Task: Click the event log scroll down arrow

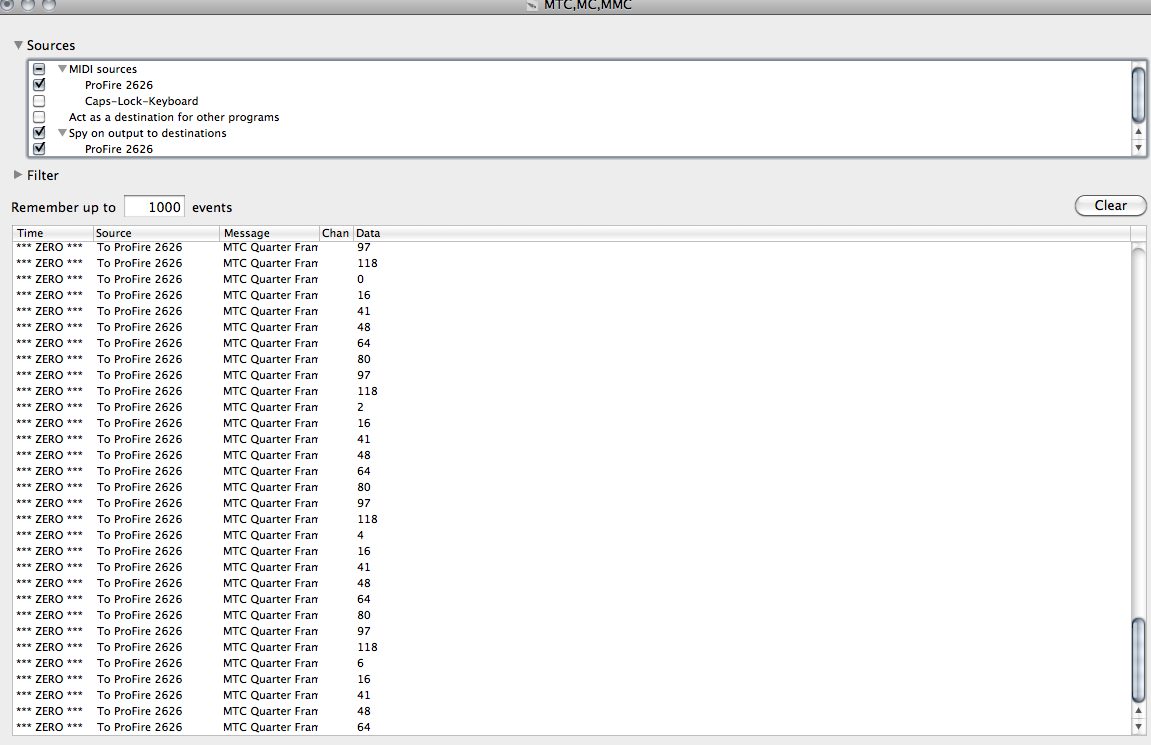Action: click(1139, 727)
